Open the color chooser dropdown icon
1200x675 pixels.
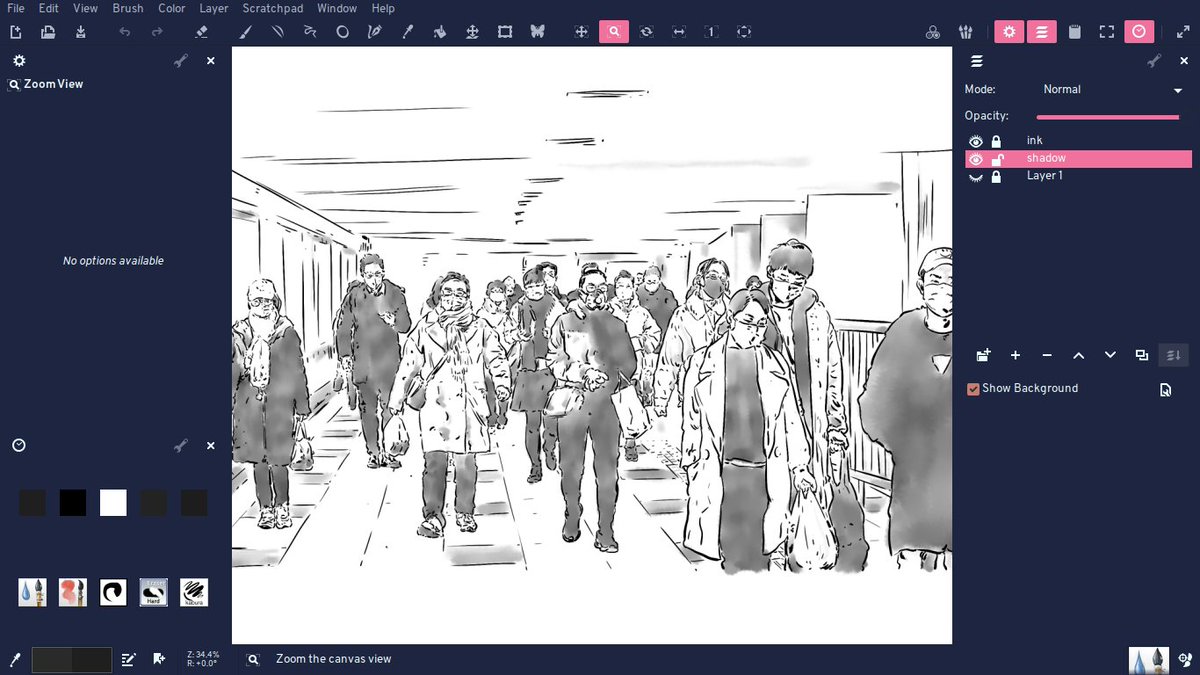pyautogui.click(x=933, y=32)
